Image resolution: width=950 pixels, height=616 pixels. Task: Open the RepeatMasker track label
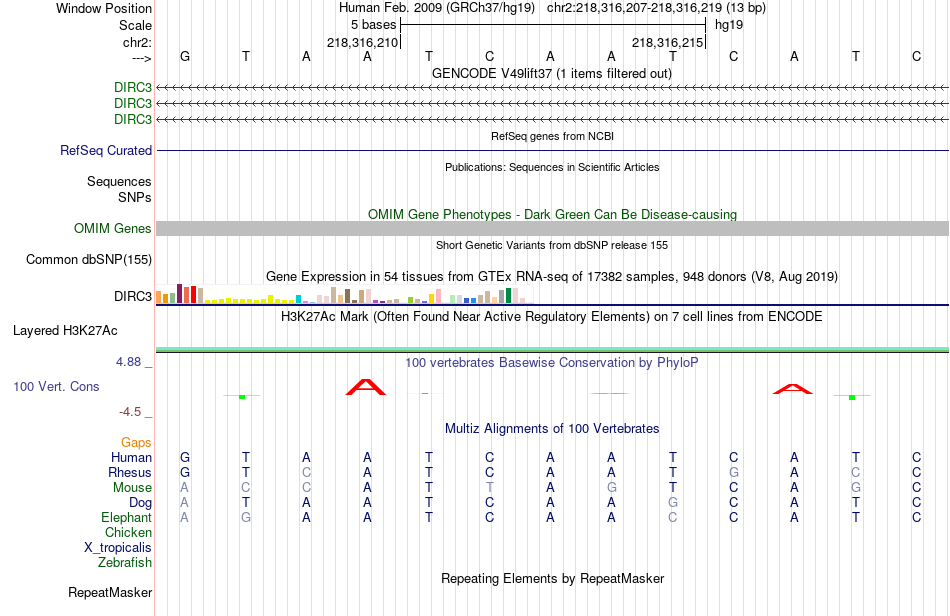tap(110, 592)
